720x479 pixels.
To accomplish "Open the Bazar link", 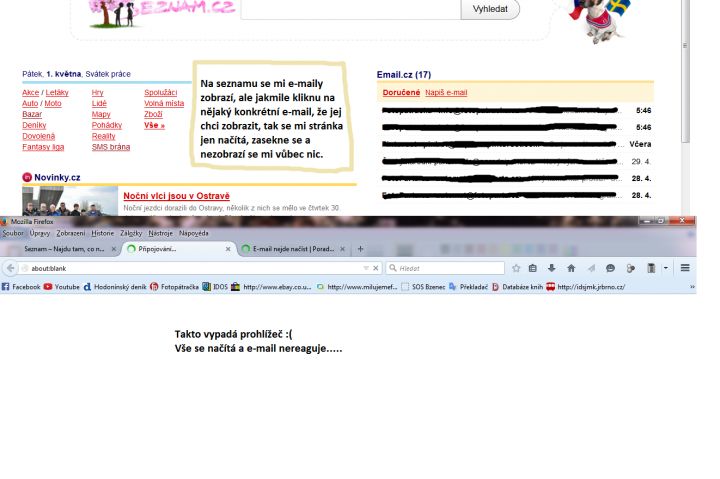I will (32, 114).
